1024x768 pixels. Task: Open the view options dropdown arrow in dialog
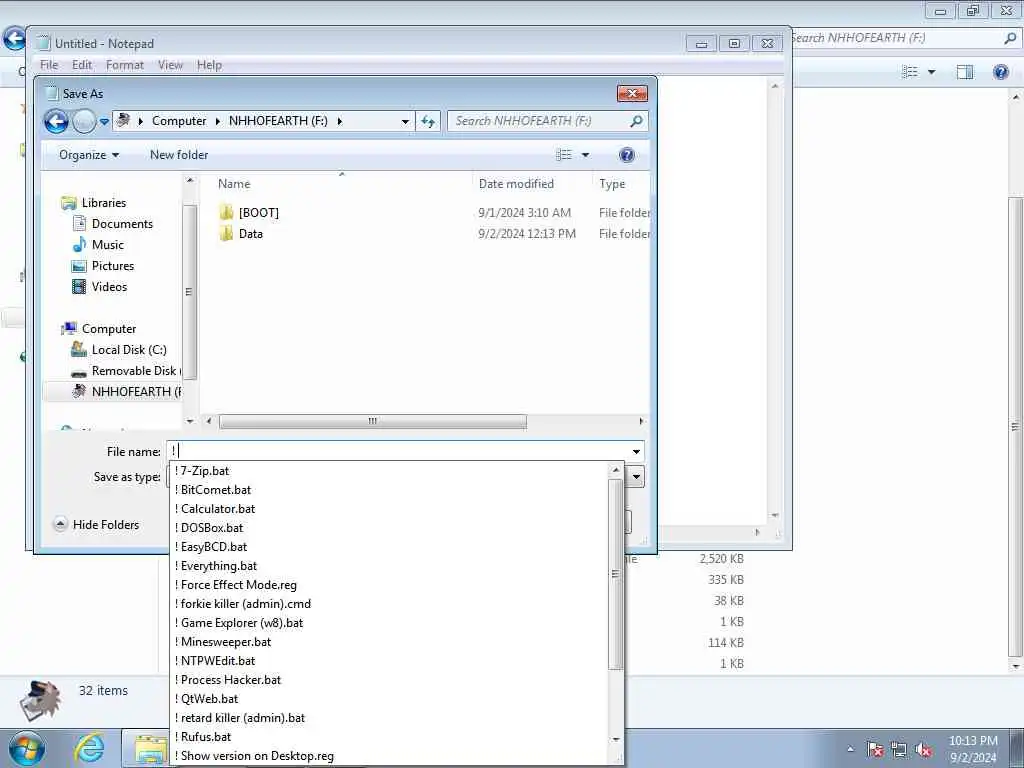(x=585, y=155)
